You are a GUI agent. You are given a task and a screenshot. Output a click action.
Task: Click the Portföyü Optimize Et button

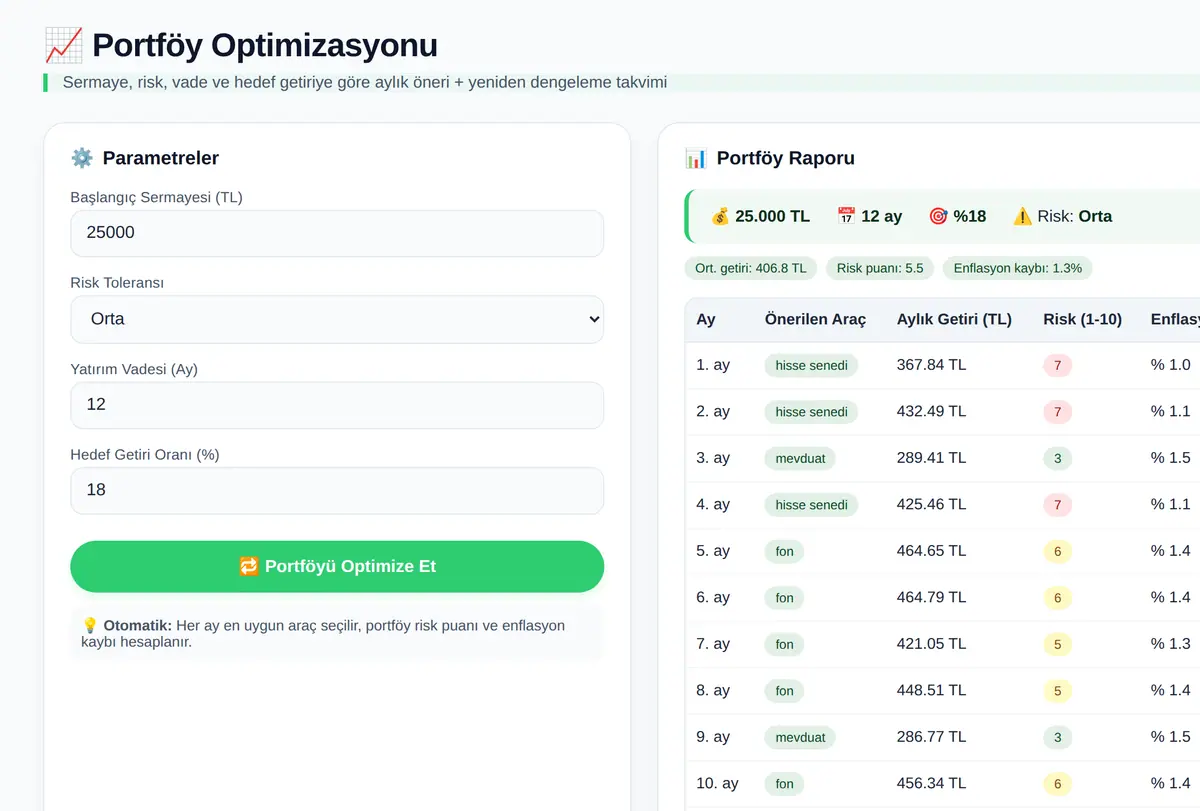click(337, 567)
